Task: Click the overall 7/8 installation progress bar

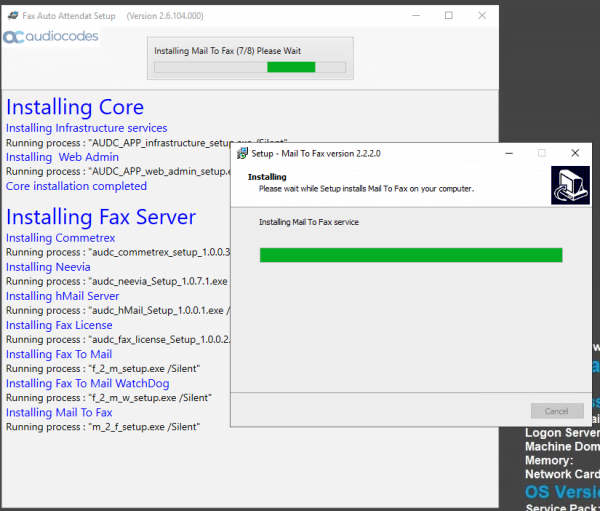Action: [x=249, y=67]
